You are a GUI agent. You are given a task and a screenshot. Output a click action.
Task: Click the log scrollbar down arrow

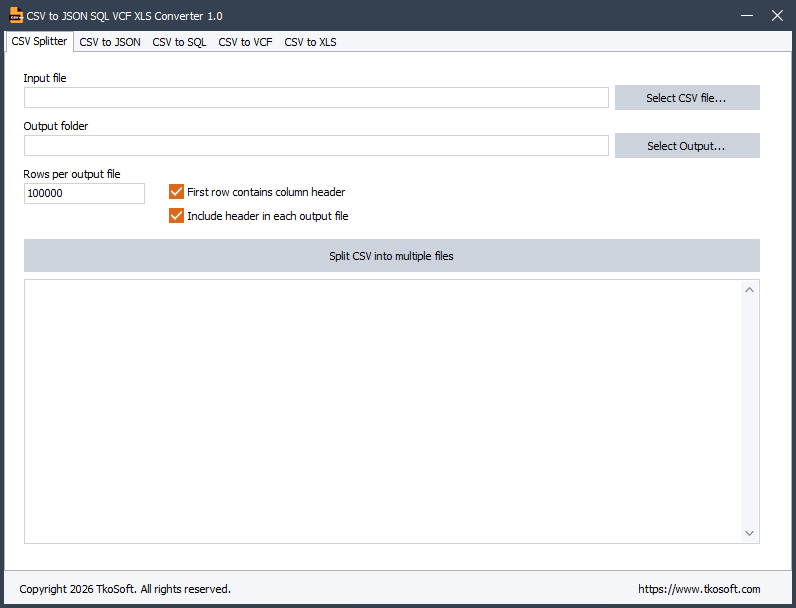(x=749, y=533)
